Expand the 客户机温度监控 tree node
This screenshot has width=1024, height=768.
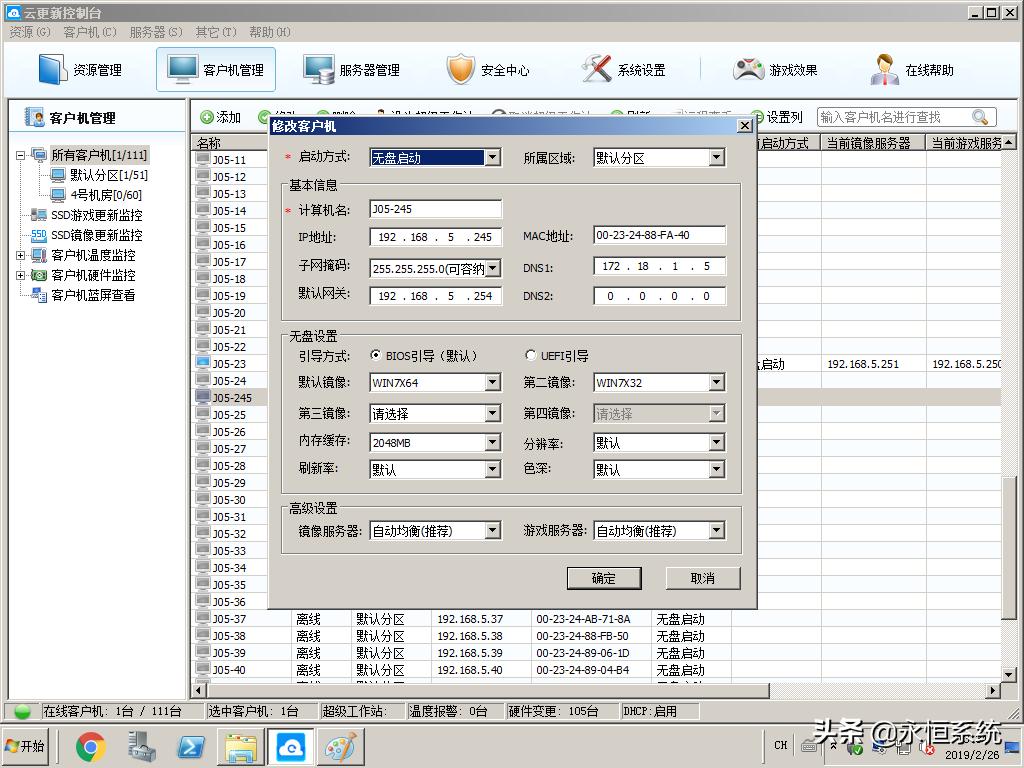21,255
